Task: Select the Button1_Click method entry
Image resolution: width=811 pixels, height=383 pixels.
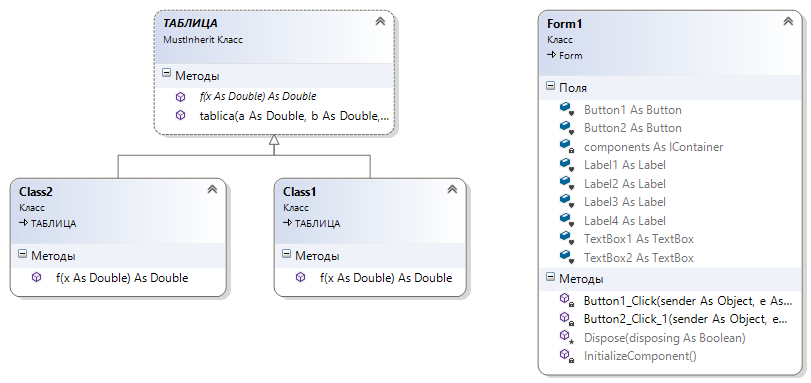Action: pyautogui.click(x=687, y=301)
